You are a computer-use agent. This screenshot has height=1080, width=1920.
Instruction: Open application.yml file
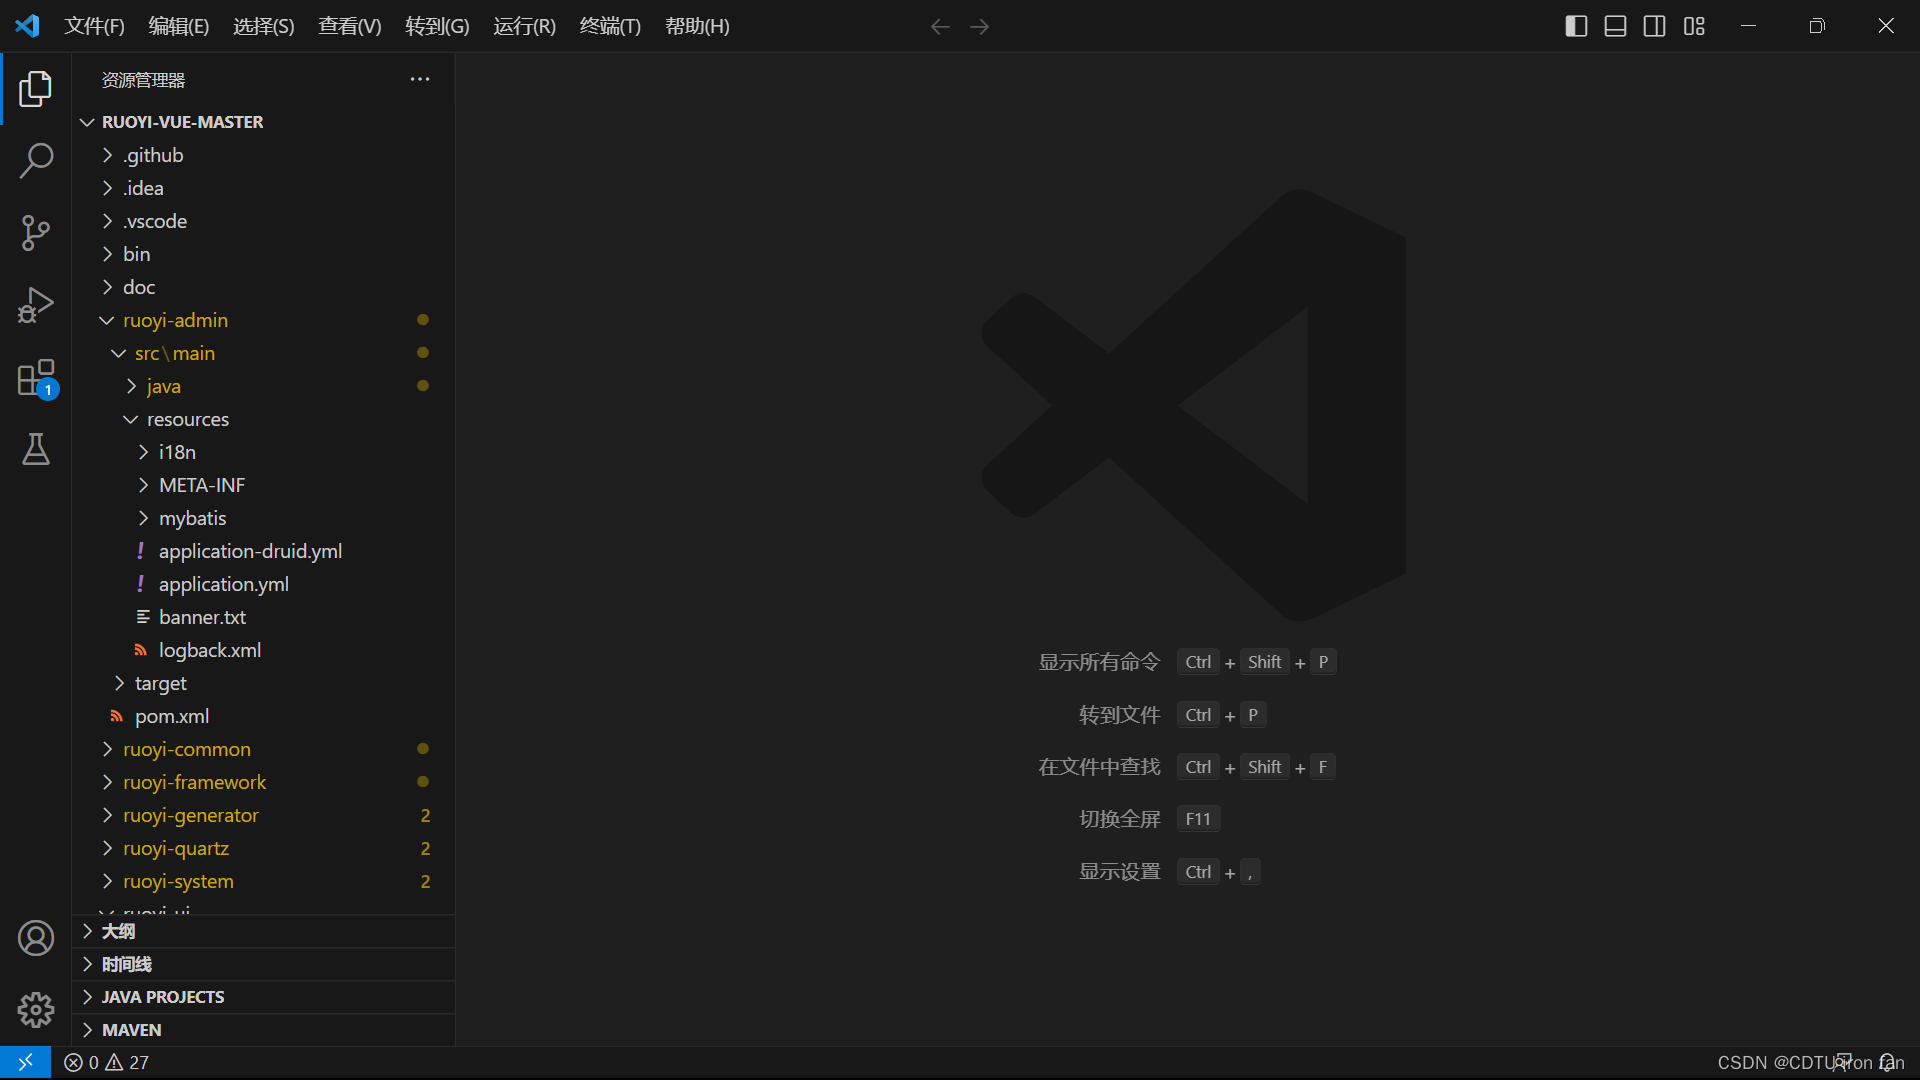223,584
